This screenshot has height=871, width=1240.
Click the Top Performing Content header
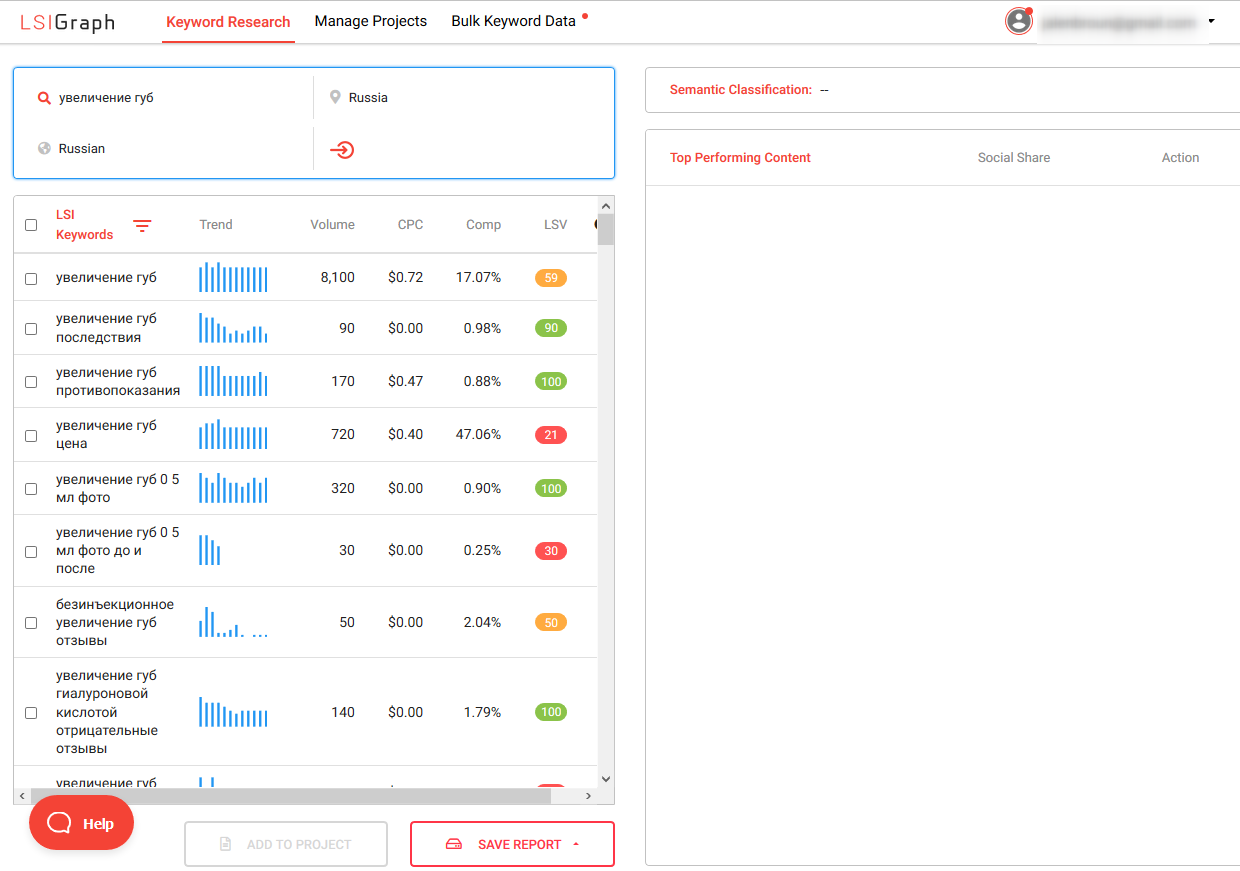740,158
